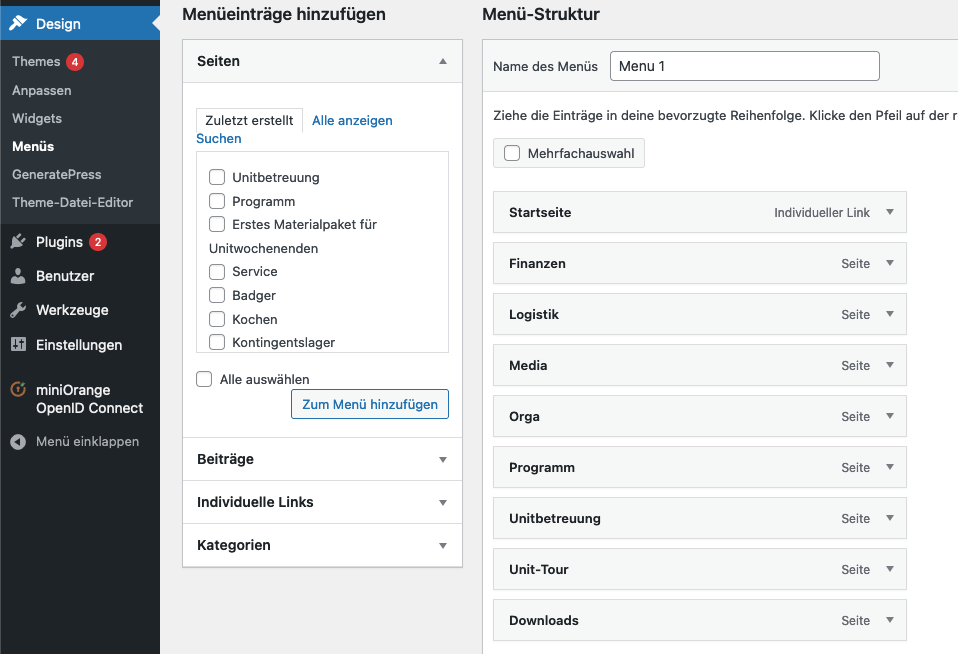Tick the Alle auswählen checkbox

pos(204,379)
